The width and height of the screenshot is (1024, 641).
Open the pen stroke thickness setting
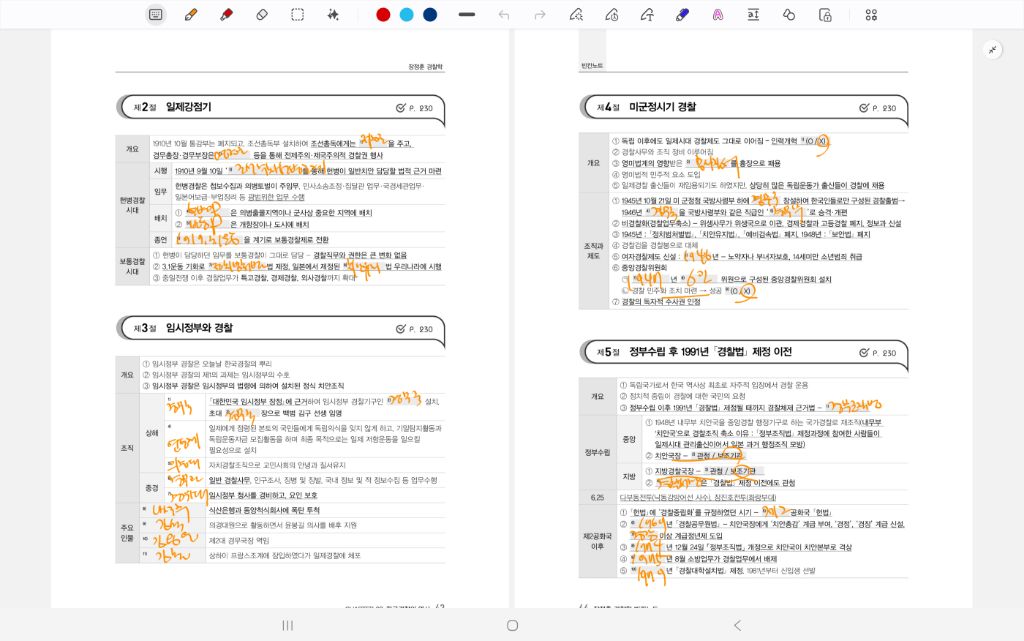pyautogui.click(x=466, y=14)
